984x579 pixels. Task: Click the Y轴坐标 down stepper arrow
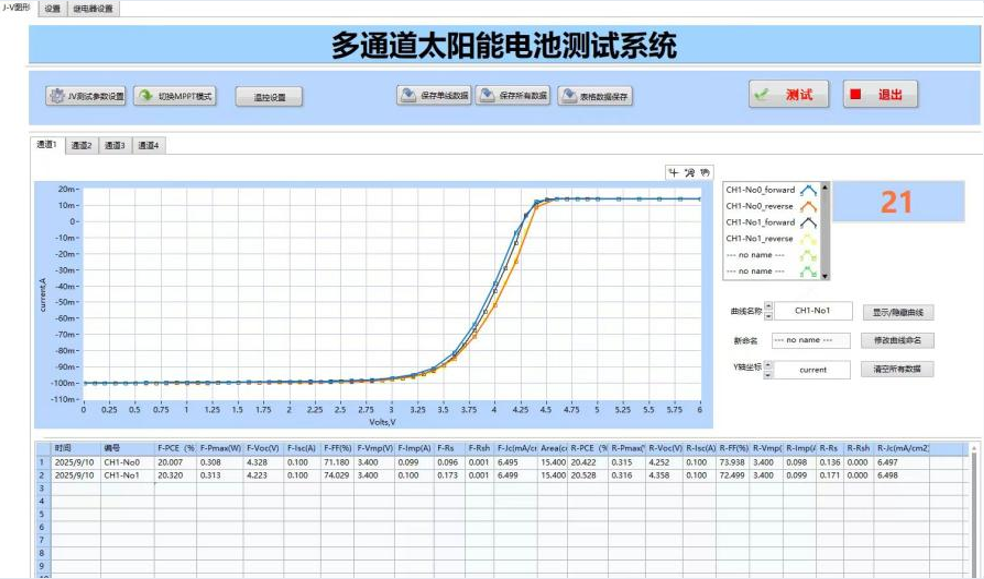coord(768,377)
